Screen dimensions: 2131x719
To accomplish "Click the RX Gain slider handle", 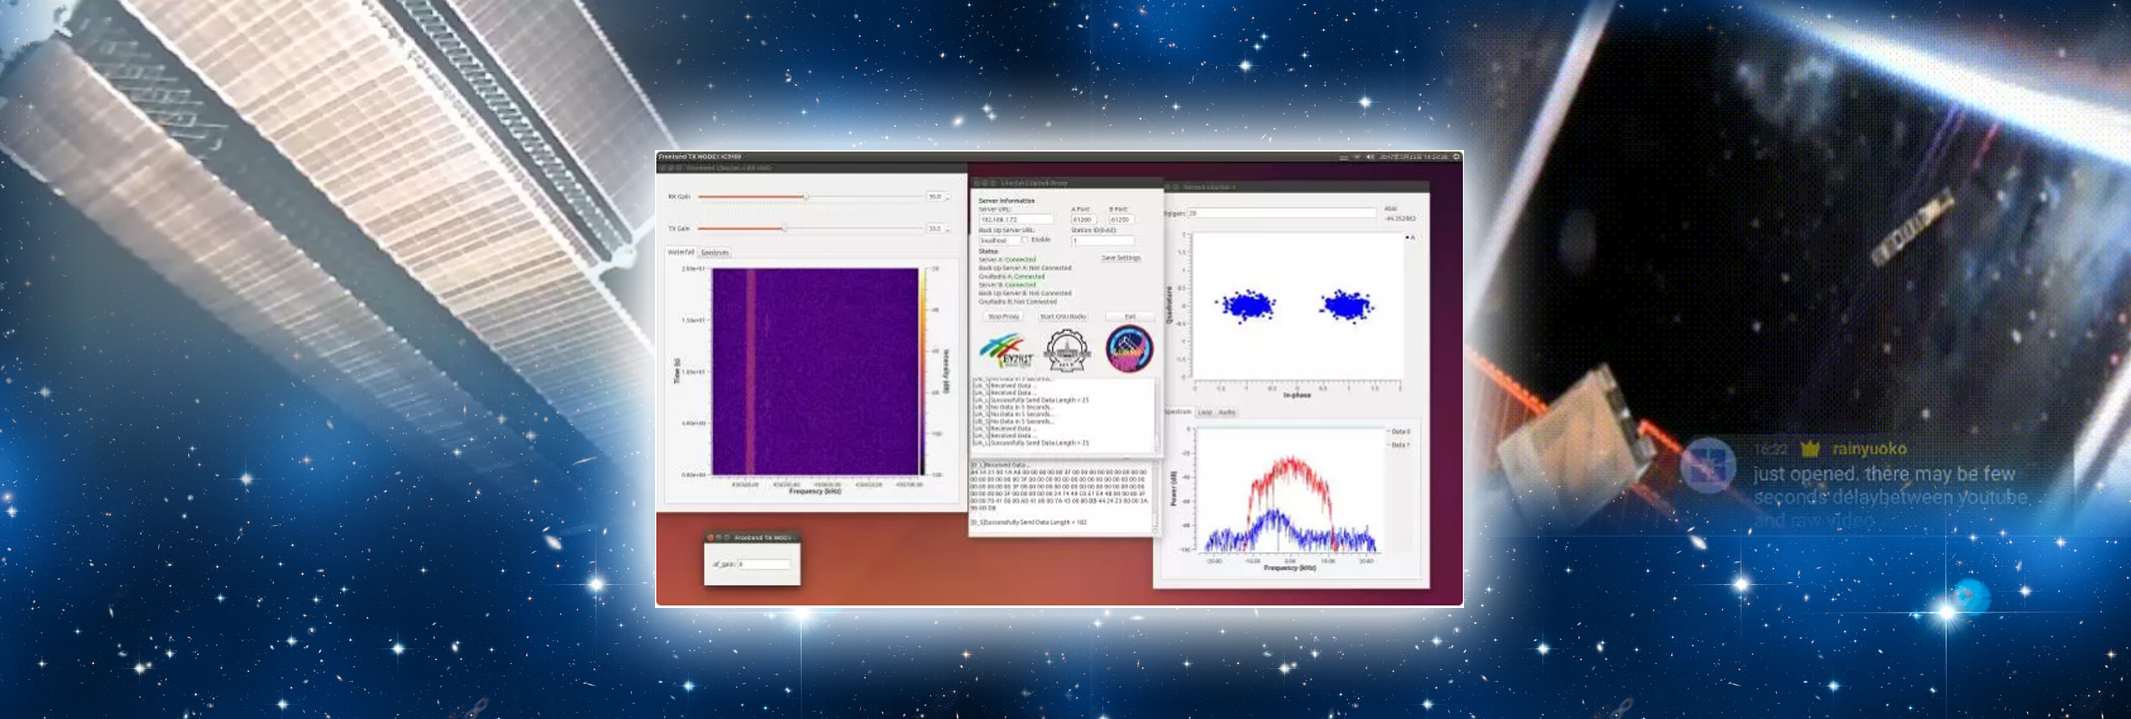I will click(805, 197).
